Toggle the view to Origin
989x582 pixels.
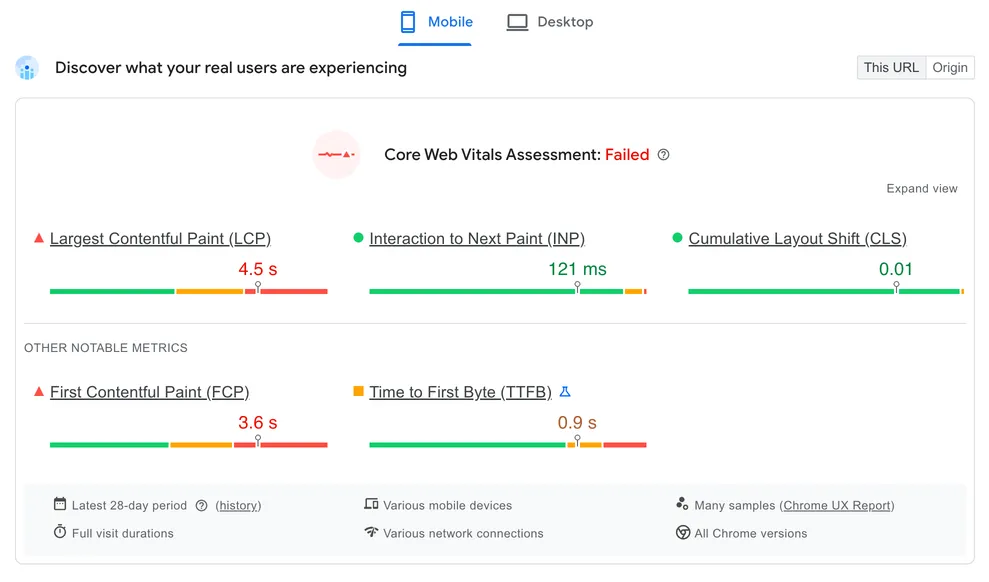click(949, 67)
